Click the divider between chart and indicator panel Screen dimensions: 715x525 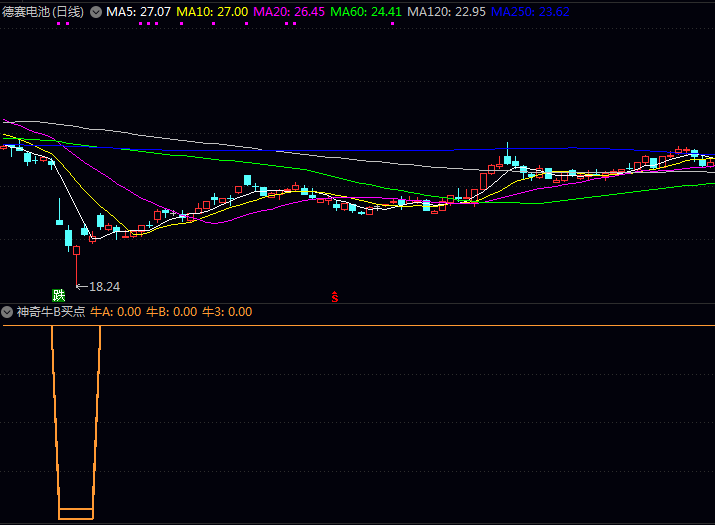357,303
